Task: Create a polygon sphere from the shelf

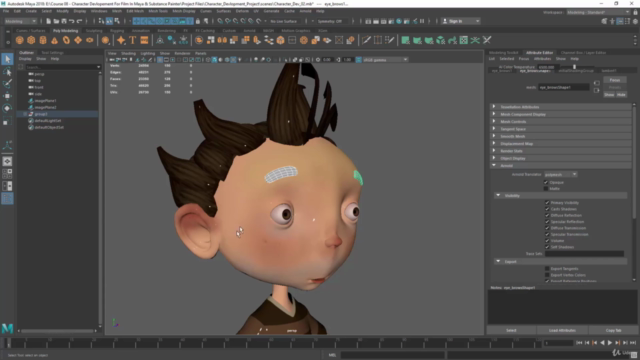Action: (x=19, y=40)
